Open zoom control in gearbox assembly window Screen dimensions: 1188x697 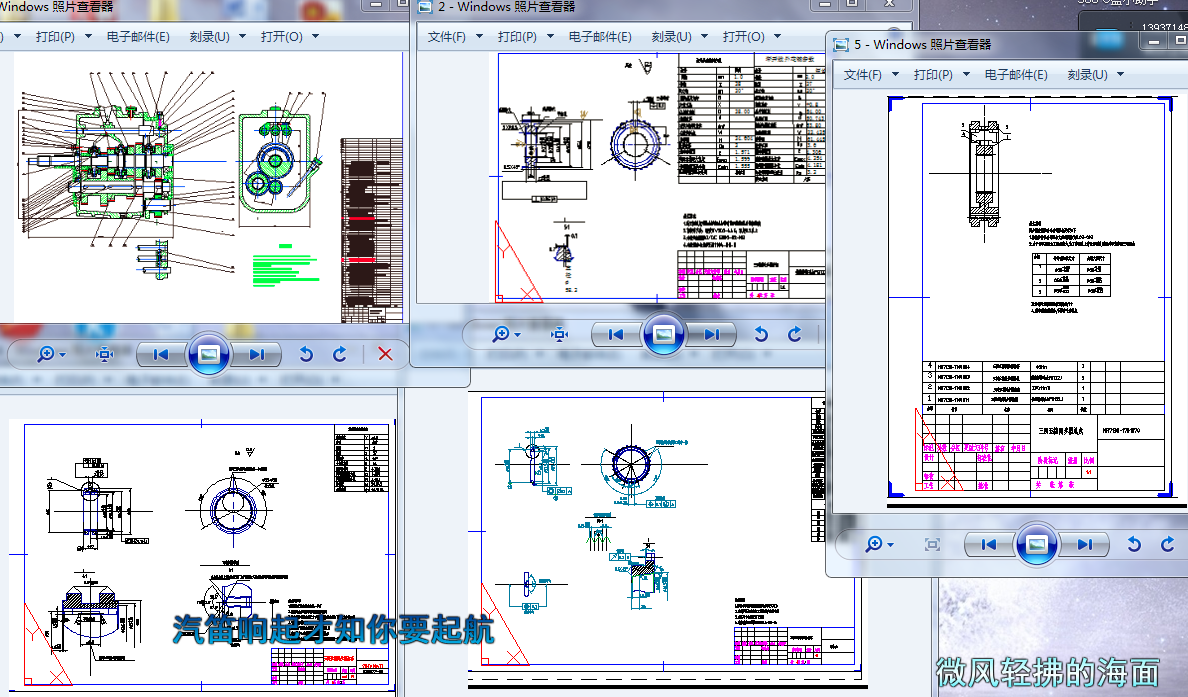coord(52,354)
